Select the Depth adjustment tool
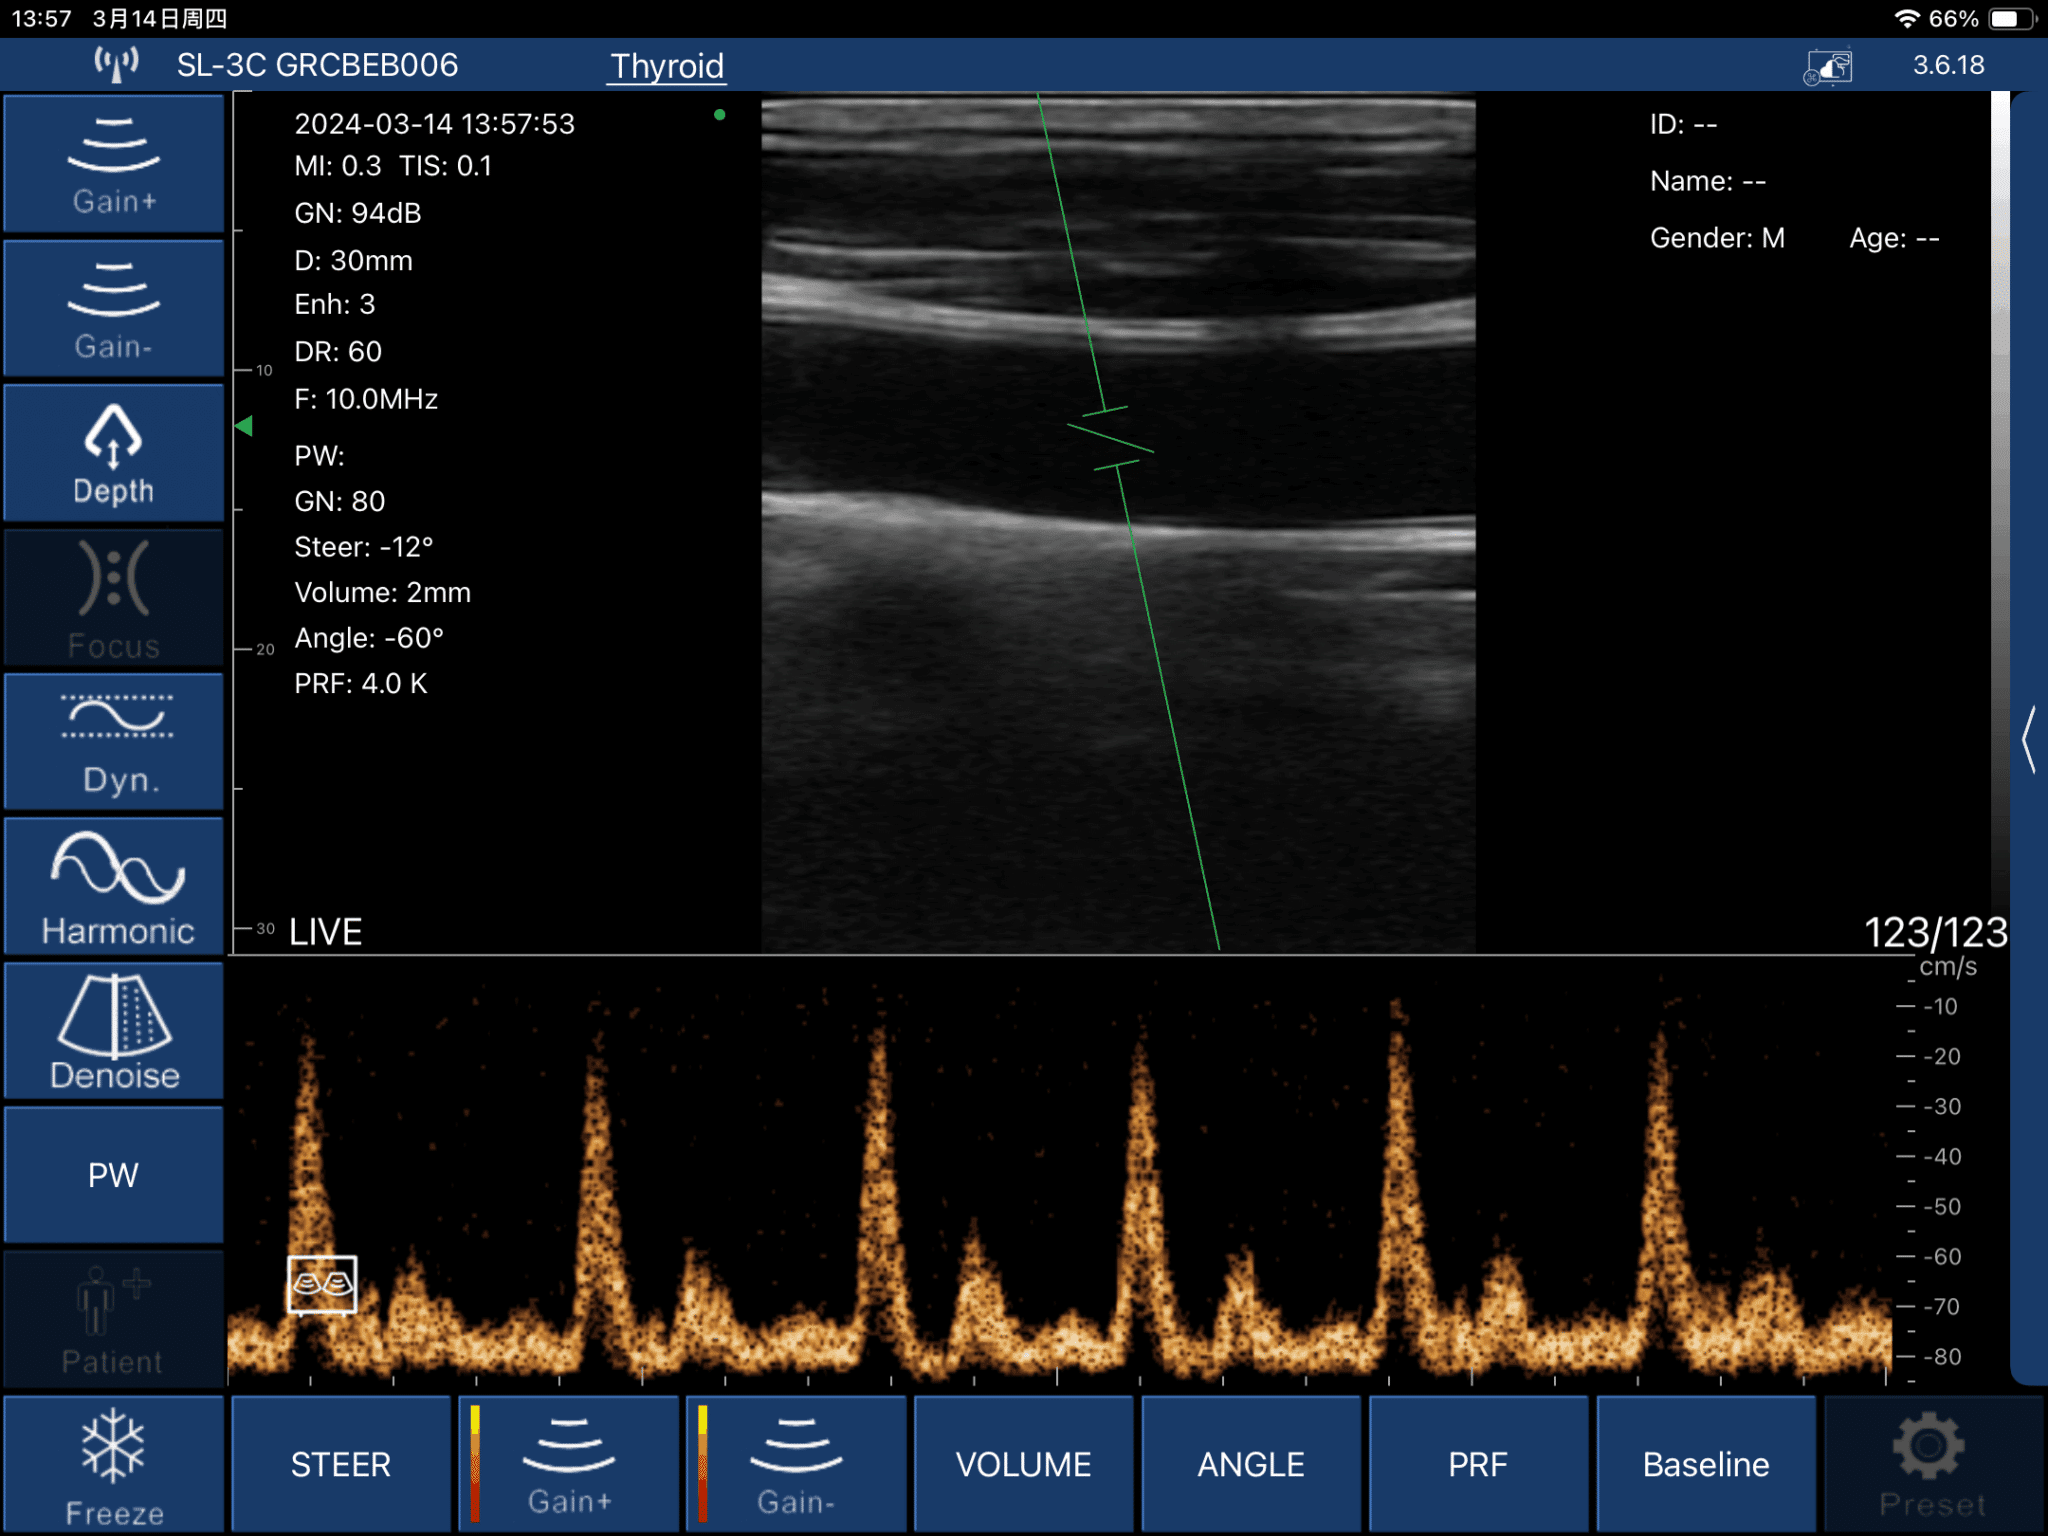 (x=113, y=452)
